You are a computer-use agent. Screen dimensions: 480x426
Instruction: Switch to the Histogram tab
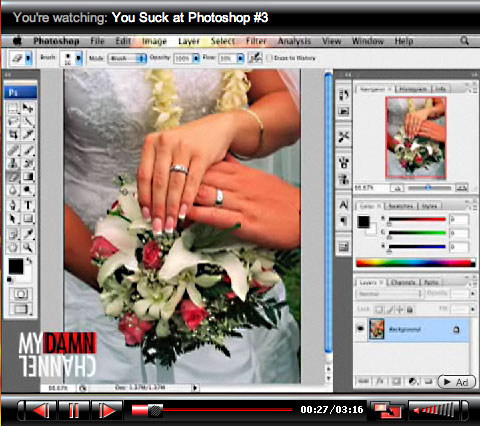413,89
